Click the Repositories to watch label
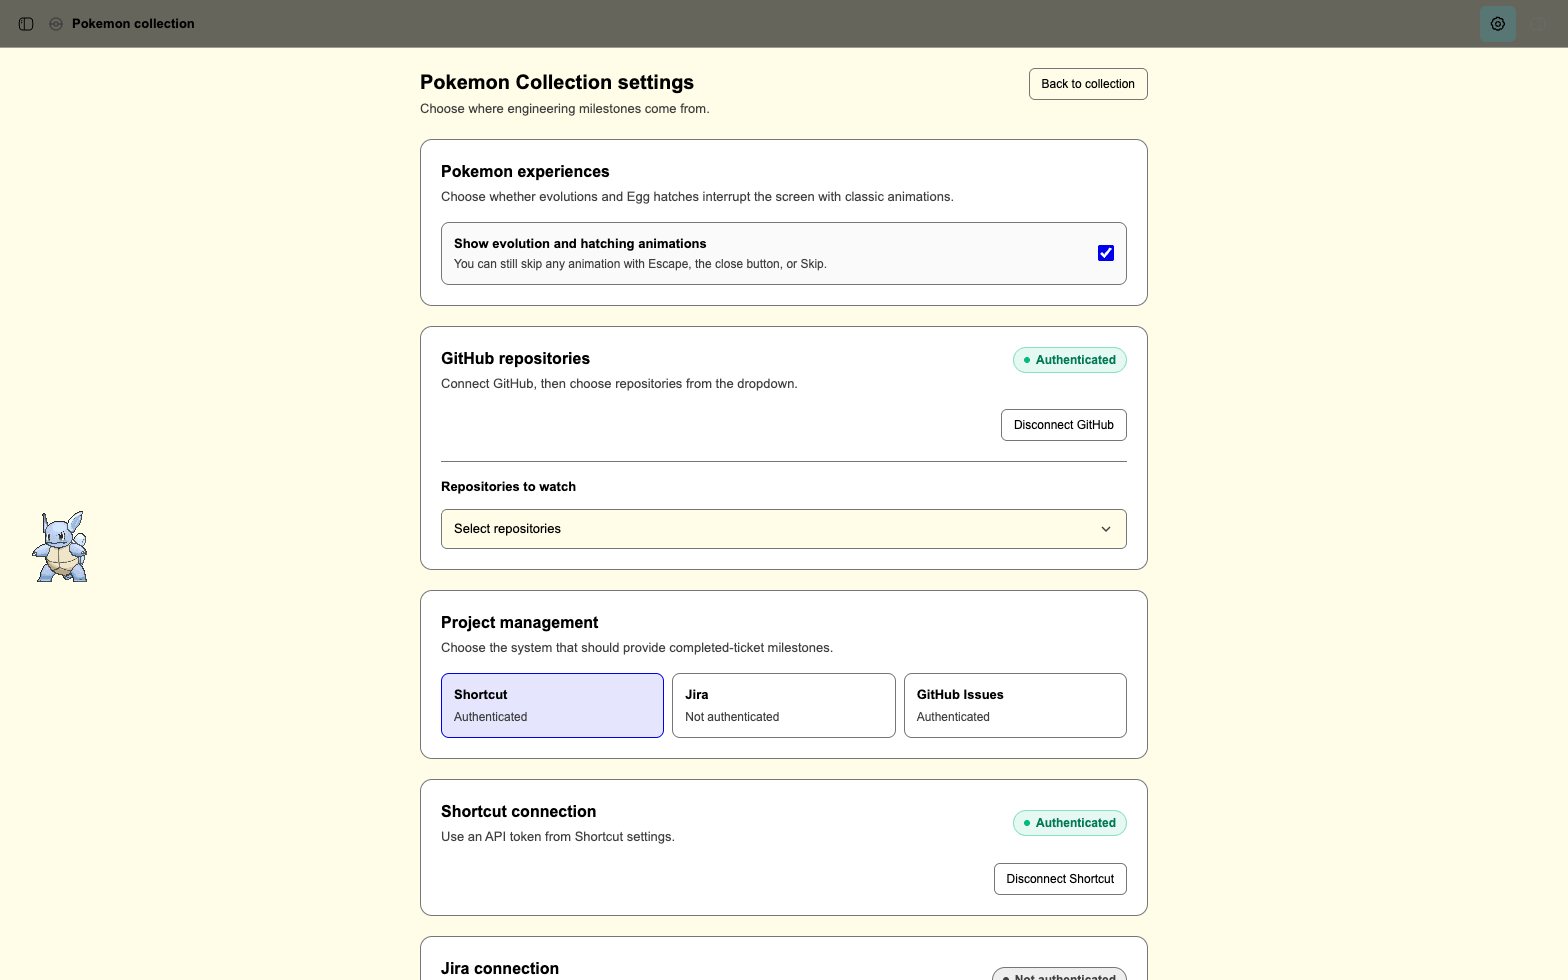 tap(508, 487)
